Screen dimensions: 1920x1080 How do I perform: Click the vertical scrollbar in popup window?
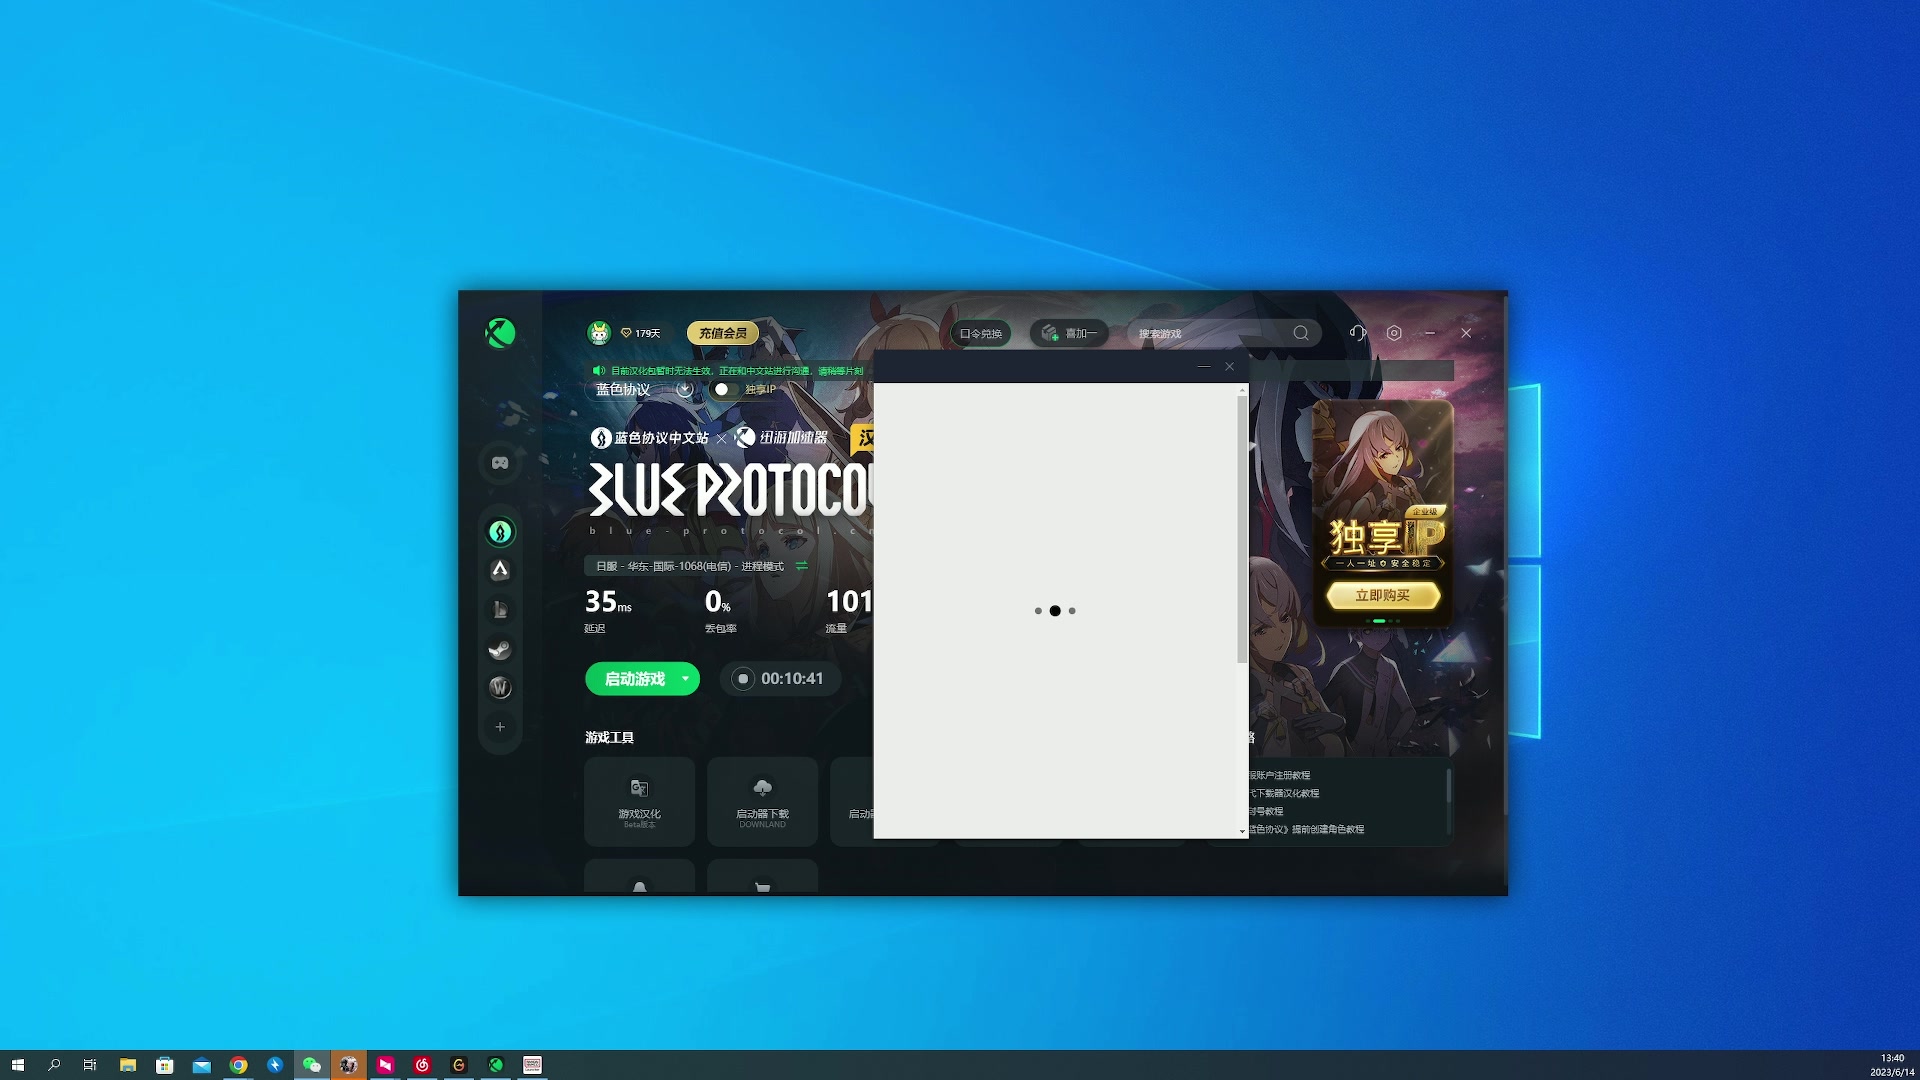click(x=1242, y=529)
